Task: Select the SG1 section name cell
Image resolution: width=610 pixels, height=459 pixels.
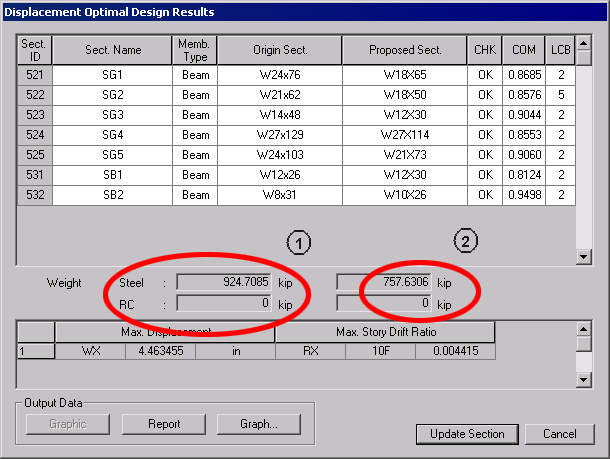Action: pyautogui.click(x=112, y=76)
